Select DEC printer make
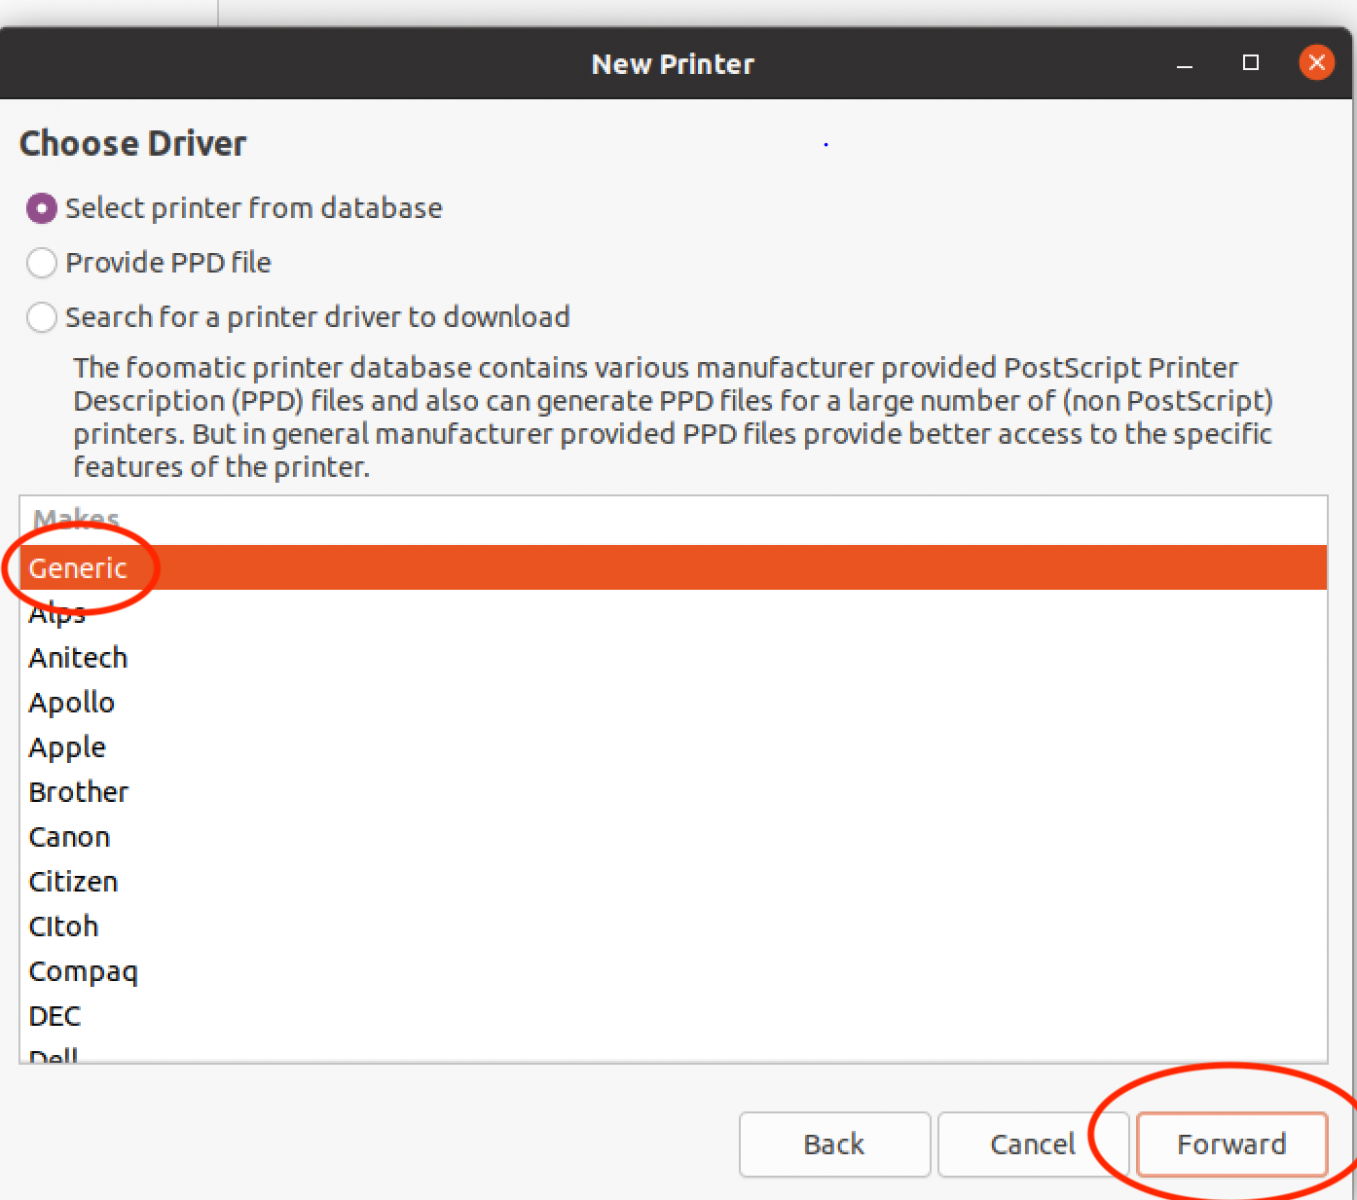 [x=54, y=1017]
